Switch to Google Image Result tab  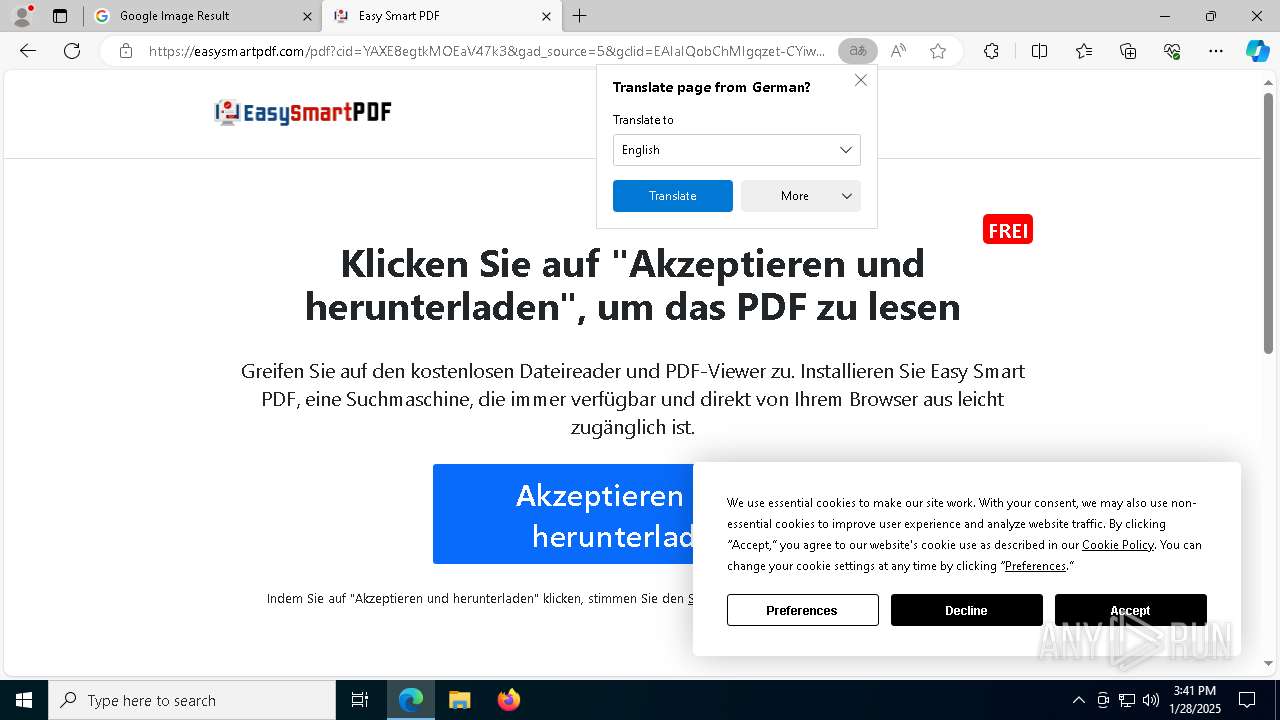click(x=202, y=16)
